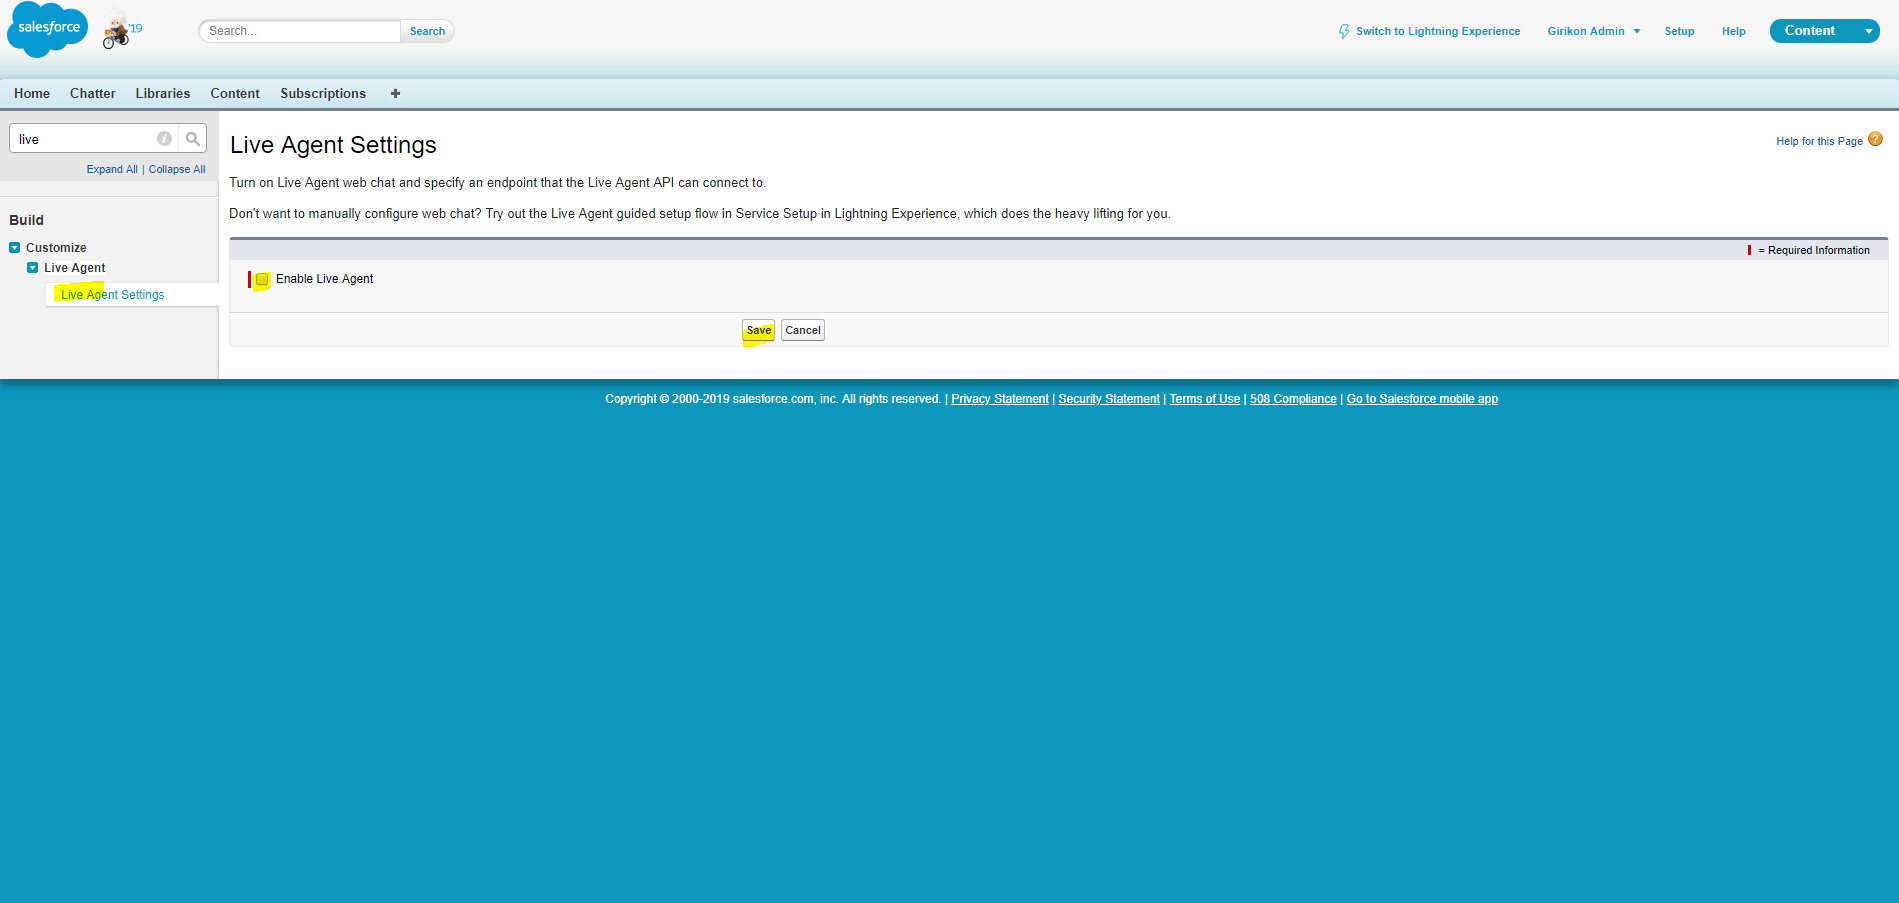Image resolution: width=1899 pixels, height=903 pixels.
Task: Click the magnifier icon in Quick Find
Action: tap(193, 139)
